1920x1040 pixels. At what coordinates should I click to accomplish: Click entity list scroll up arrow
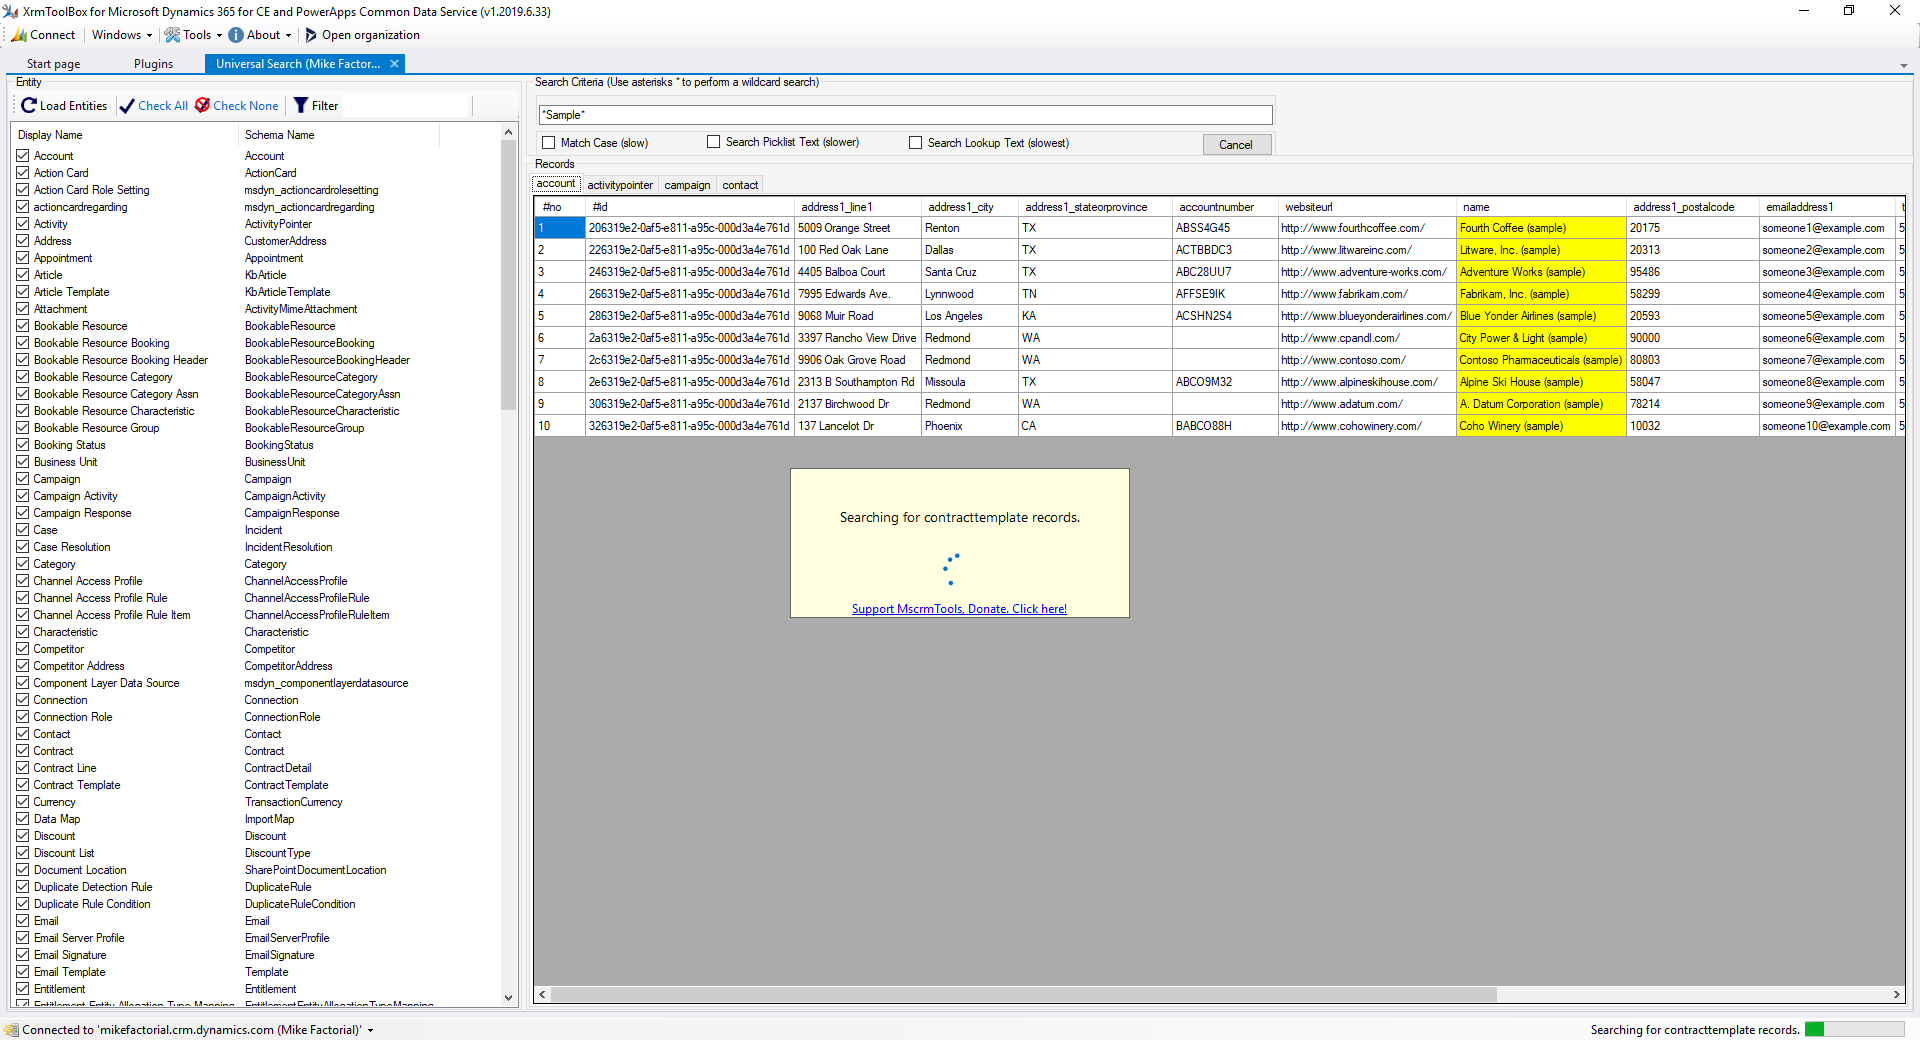(x=508, y=132)
